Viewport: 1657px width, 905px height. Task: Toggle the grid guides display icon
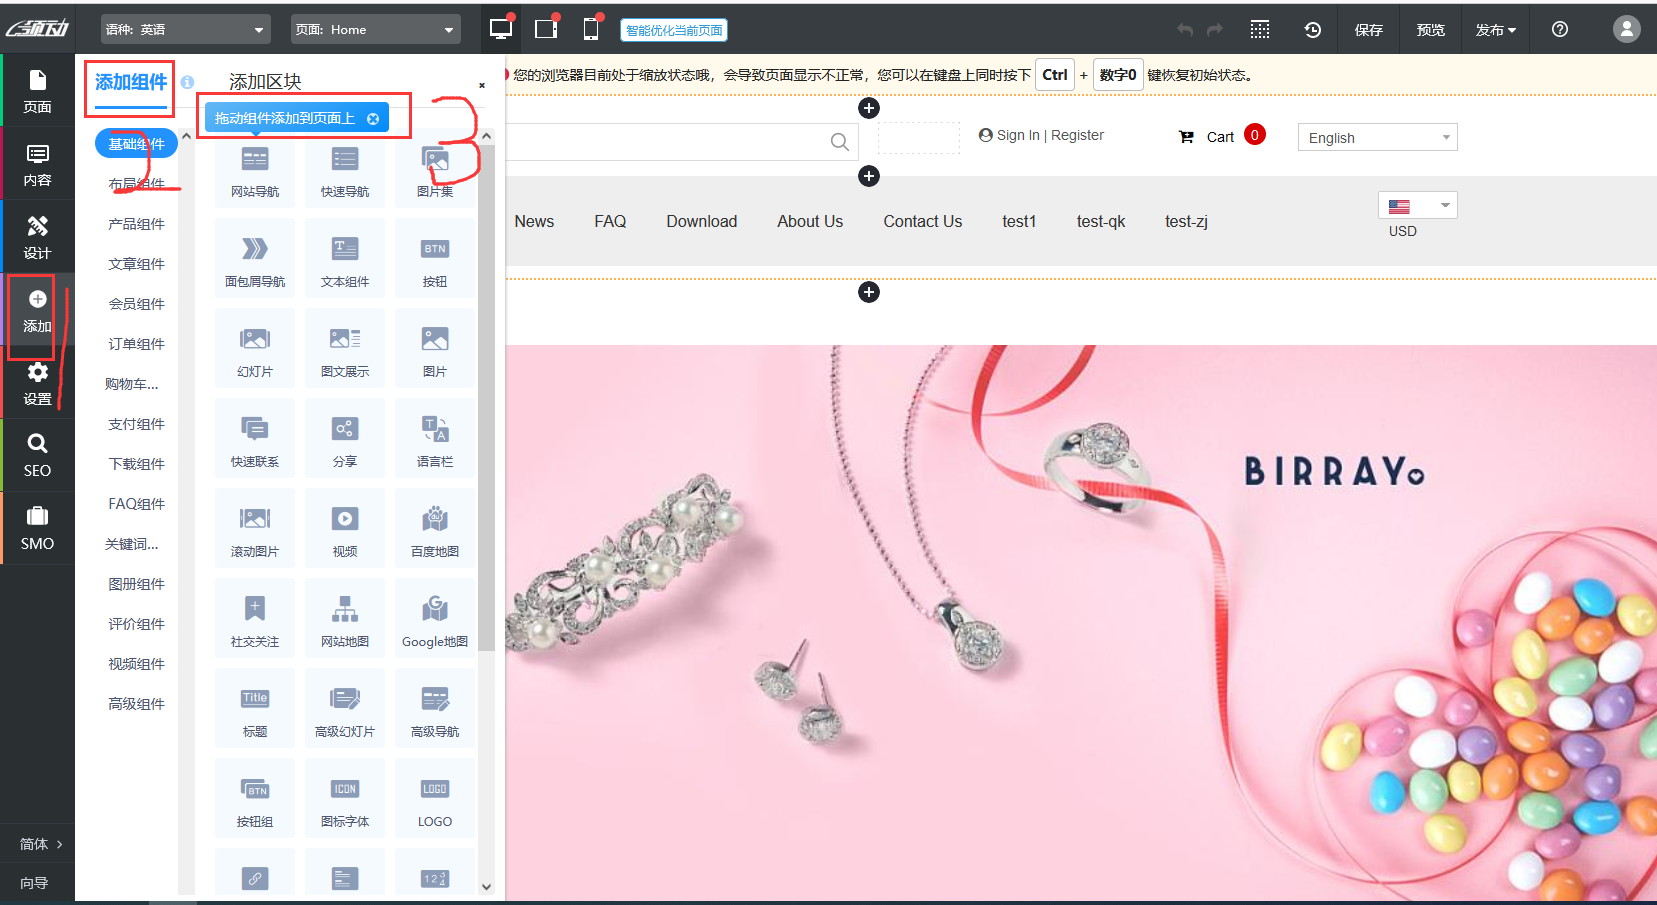(x=1260, y=30)
